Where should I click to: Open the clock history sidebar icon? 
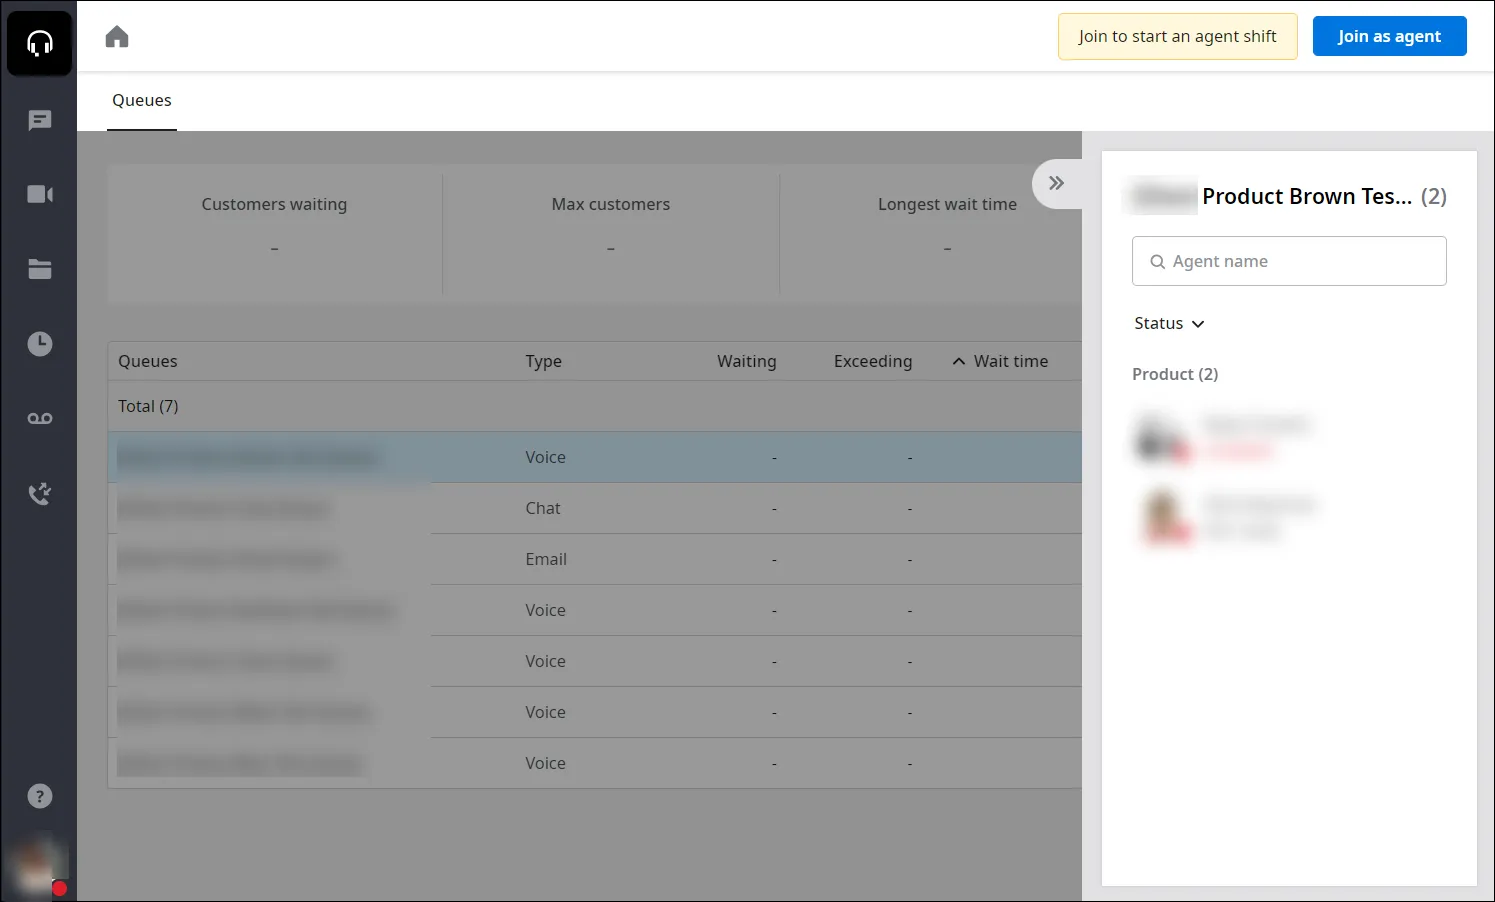point(40,344)
